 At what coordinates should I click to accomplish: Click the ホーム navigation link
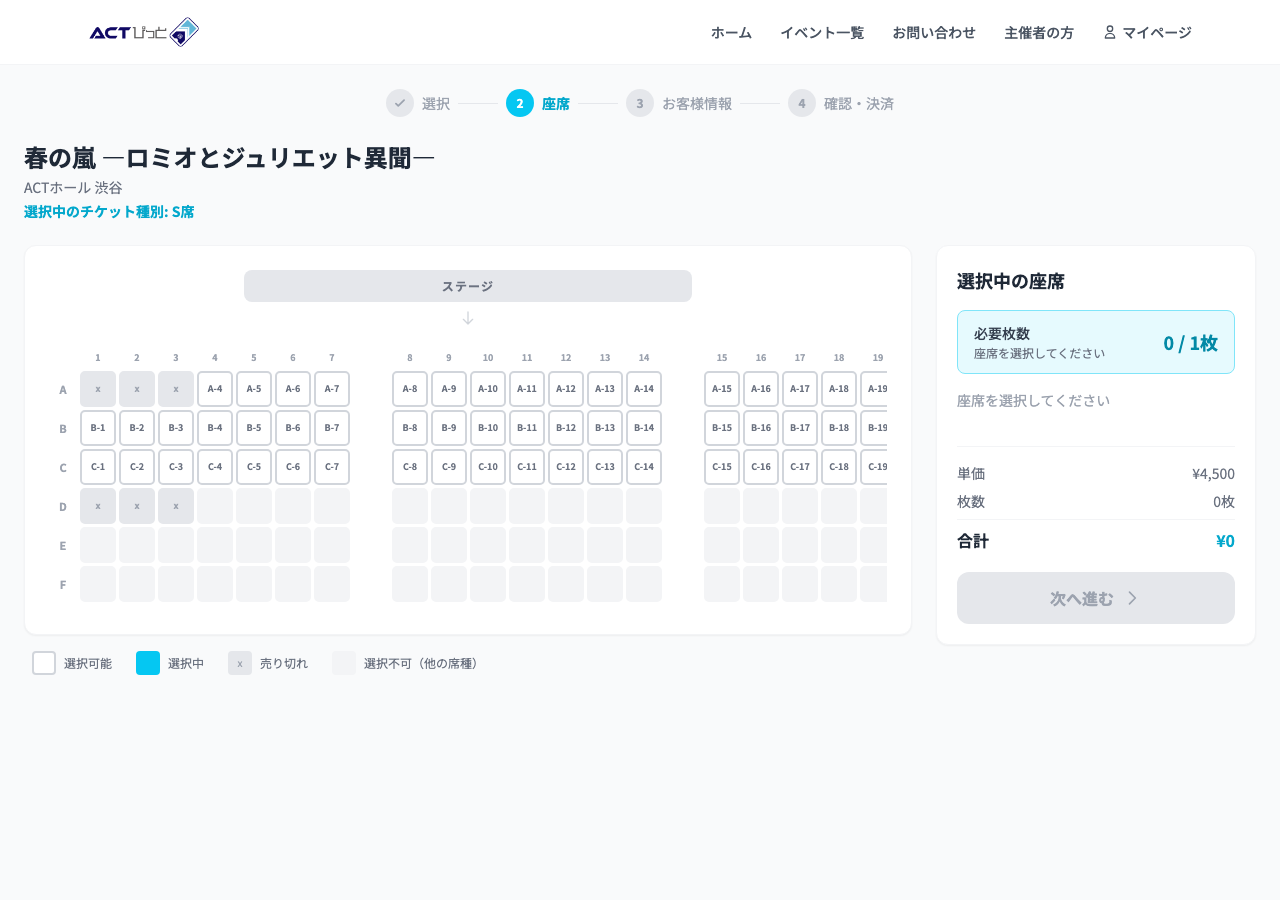[x=730, y=32]
